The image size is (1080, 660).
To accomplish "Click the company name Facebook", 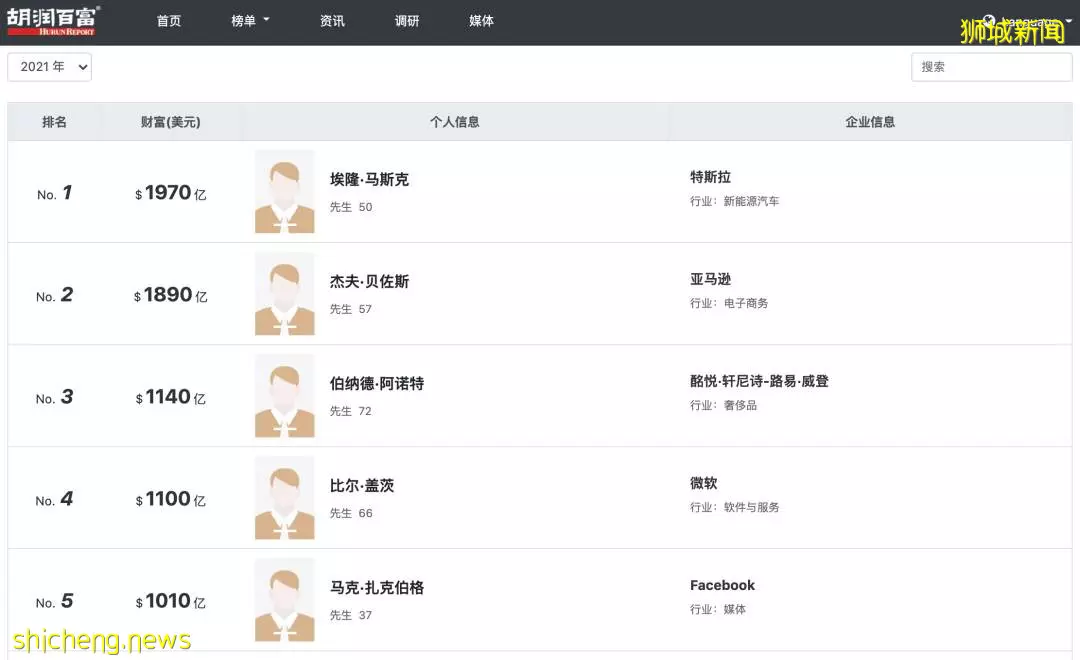I will 723,585.
